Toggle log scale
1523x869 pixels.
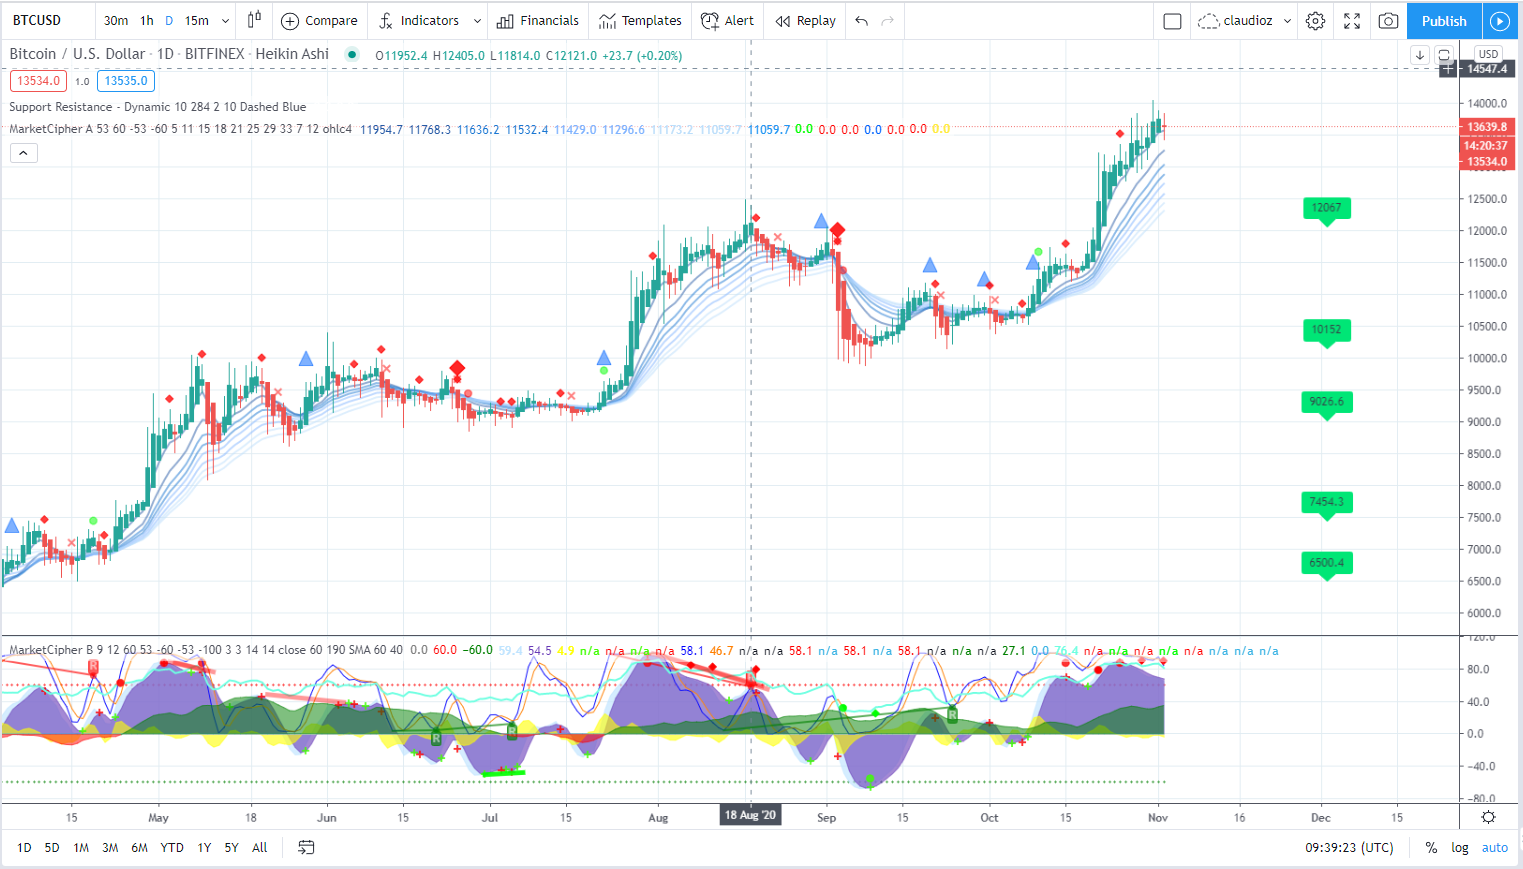point(1460,847)
